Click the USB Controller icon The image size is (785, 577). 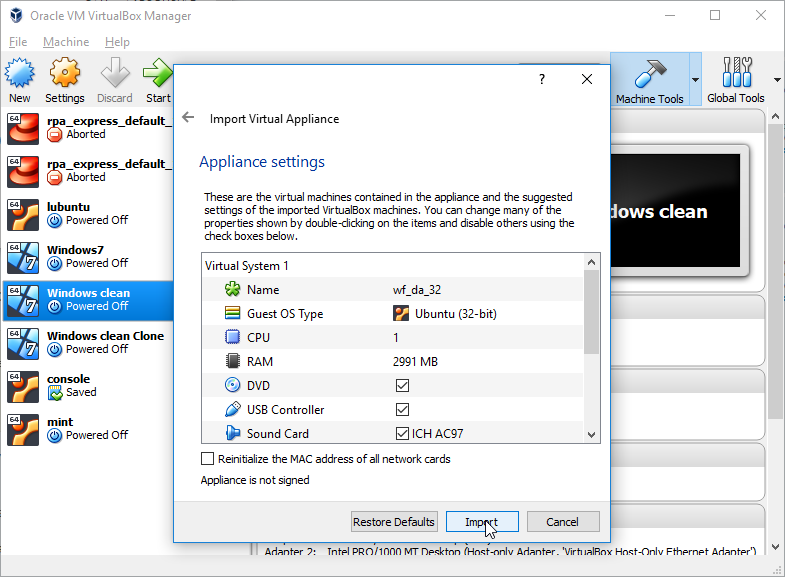click(x=232, y=409)
